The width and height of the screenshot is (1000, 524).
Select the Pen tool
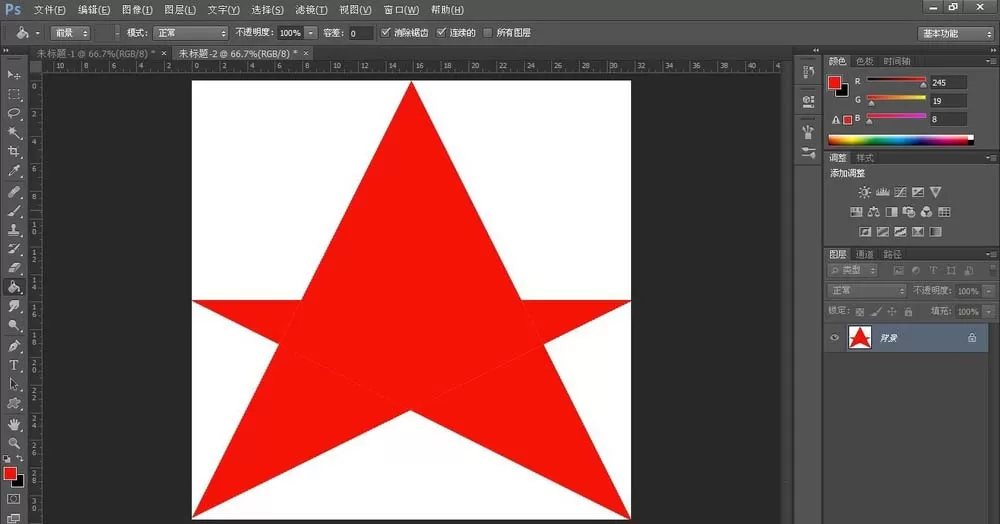click(14, 346)
